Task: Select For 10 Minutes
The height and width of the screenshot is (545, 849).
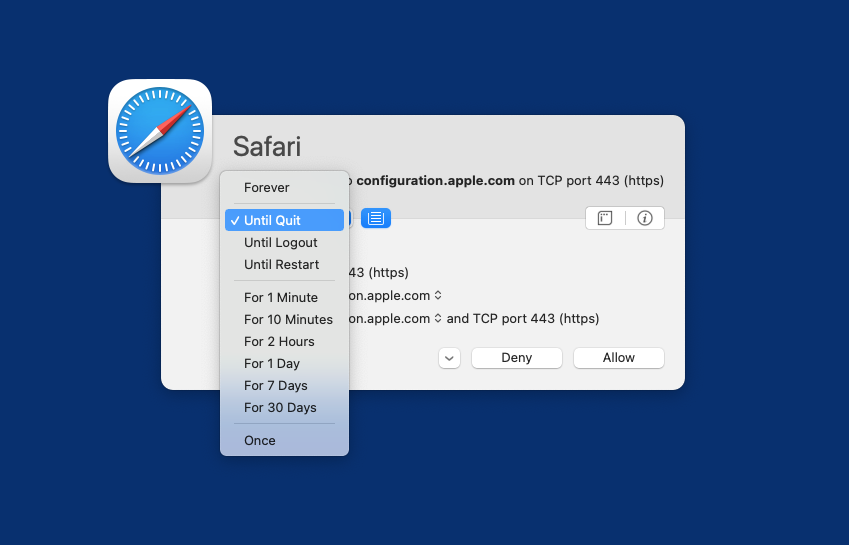Action: [x=284, y=320]
